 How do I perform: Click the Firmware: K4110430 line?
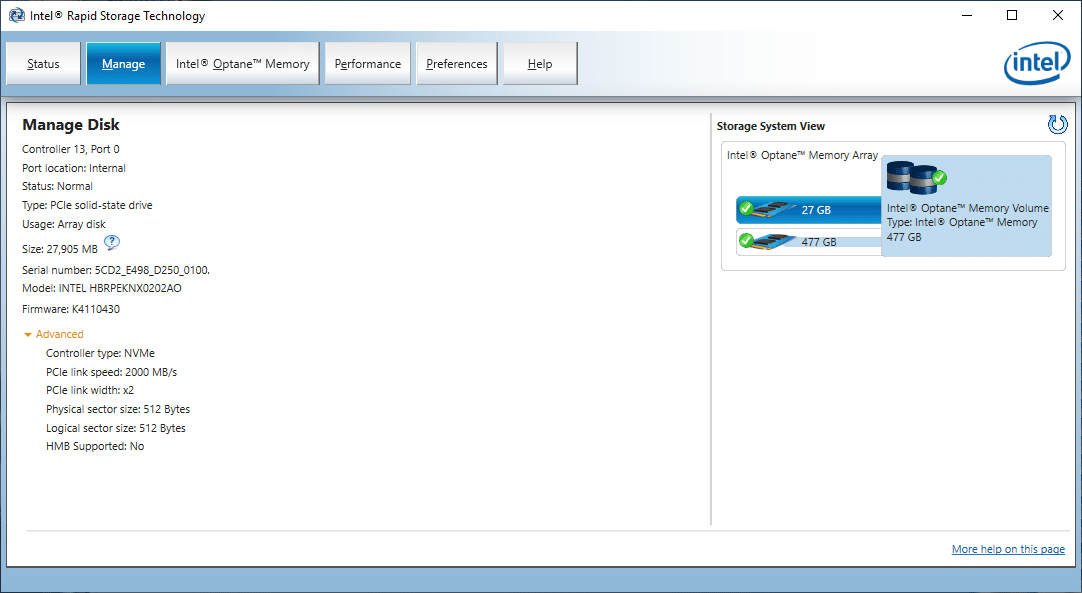coord(71,309)
